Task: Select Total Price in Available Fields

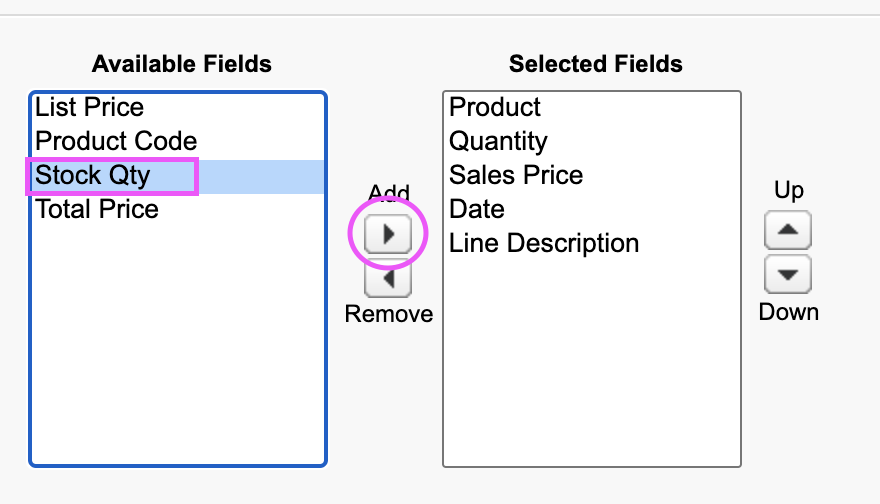Action: click(97, 209)
